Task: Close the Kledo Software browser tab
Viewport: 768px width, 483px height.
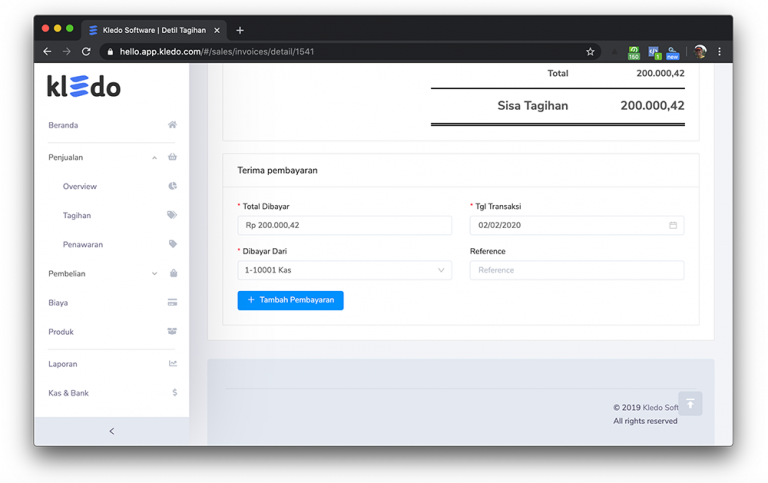Action: [x=217, y=30]
